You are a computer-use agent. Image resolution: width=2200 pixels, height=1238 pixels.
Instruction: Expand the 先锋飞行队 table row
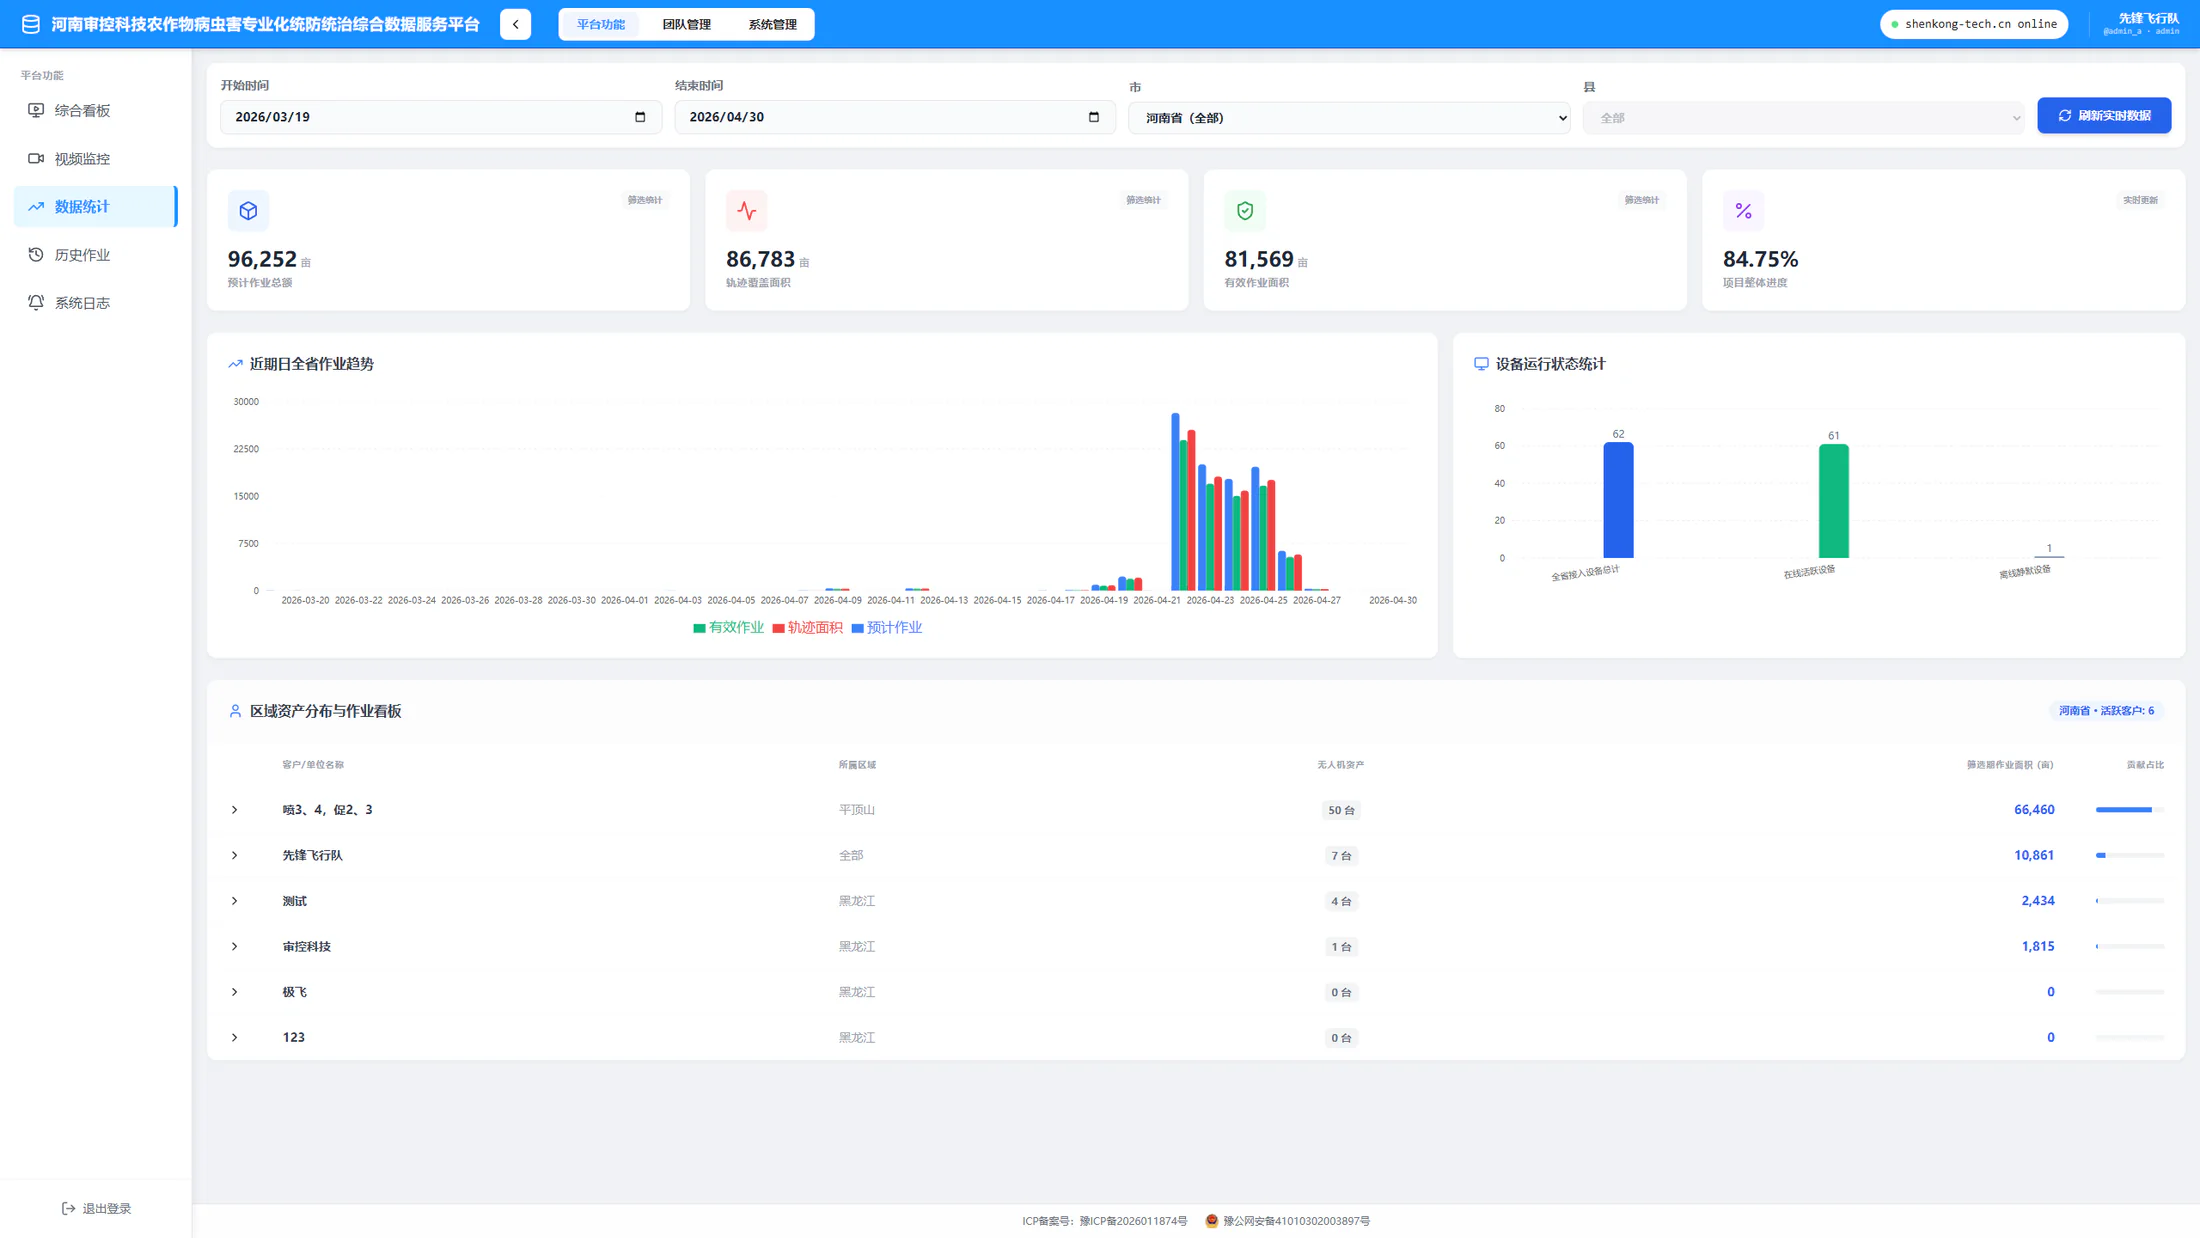235,856
